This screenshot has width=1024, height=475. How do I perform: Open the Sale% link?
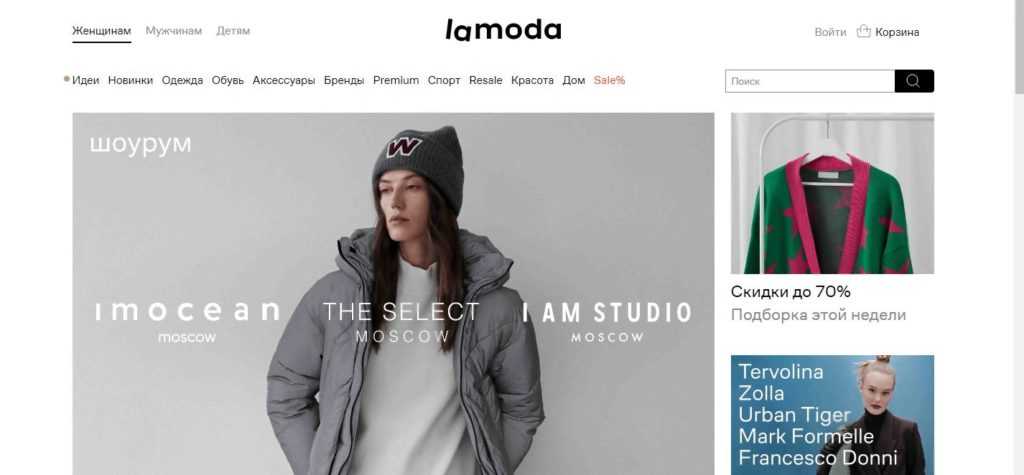[x=609, y=80]
